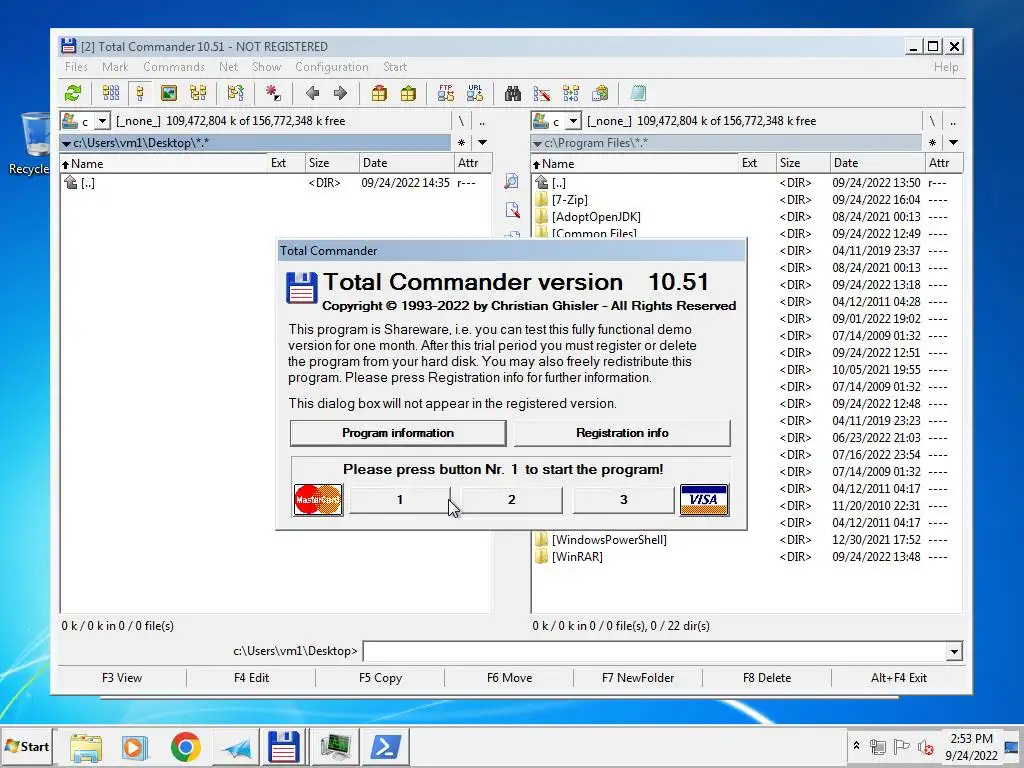Sort the right panel by the Date column header
The width and height of the screenshot is (1024, 768).
click(x=877, y=163)
